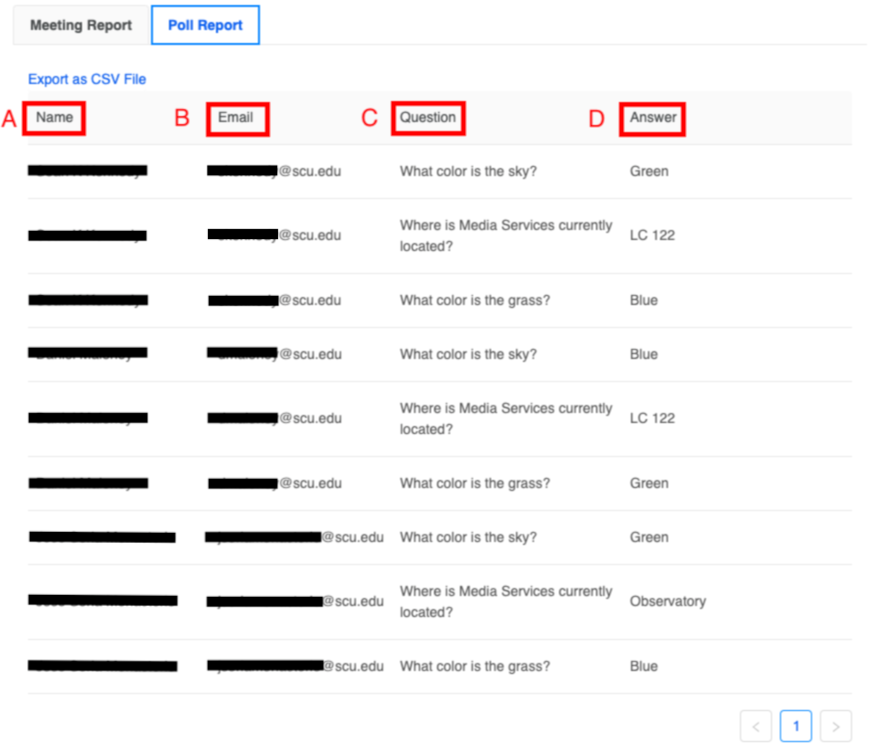Go to the next page arrow
884x746 pixels.
836,726
